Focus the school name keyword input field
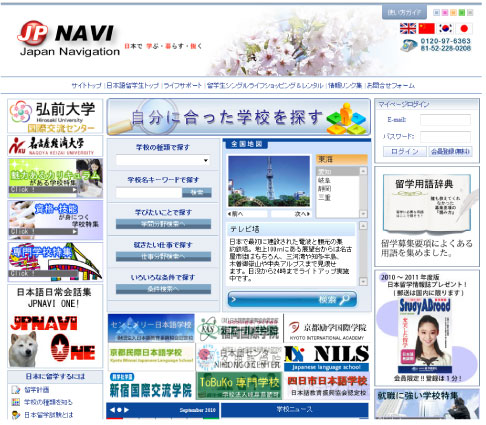Viewport: 486px width, 425px height. coord(149,193)
